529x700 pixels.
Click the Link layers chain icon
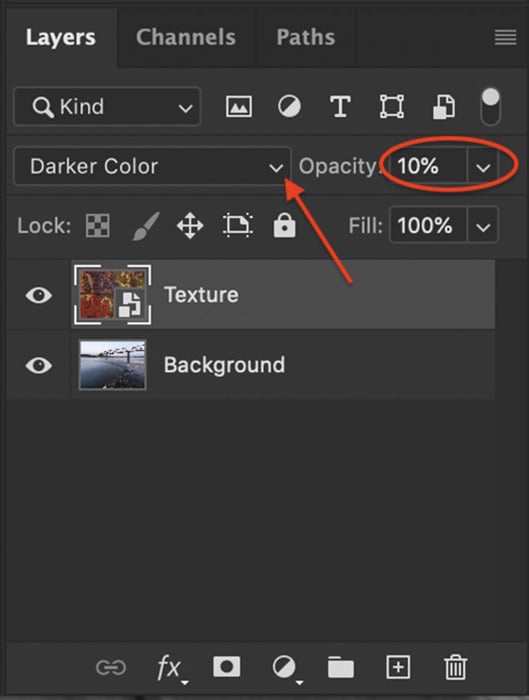click(x=111, y=668)
